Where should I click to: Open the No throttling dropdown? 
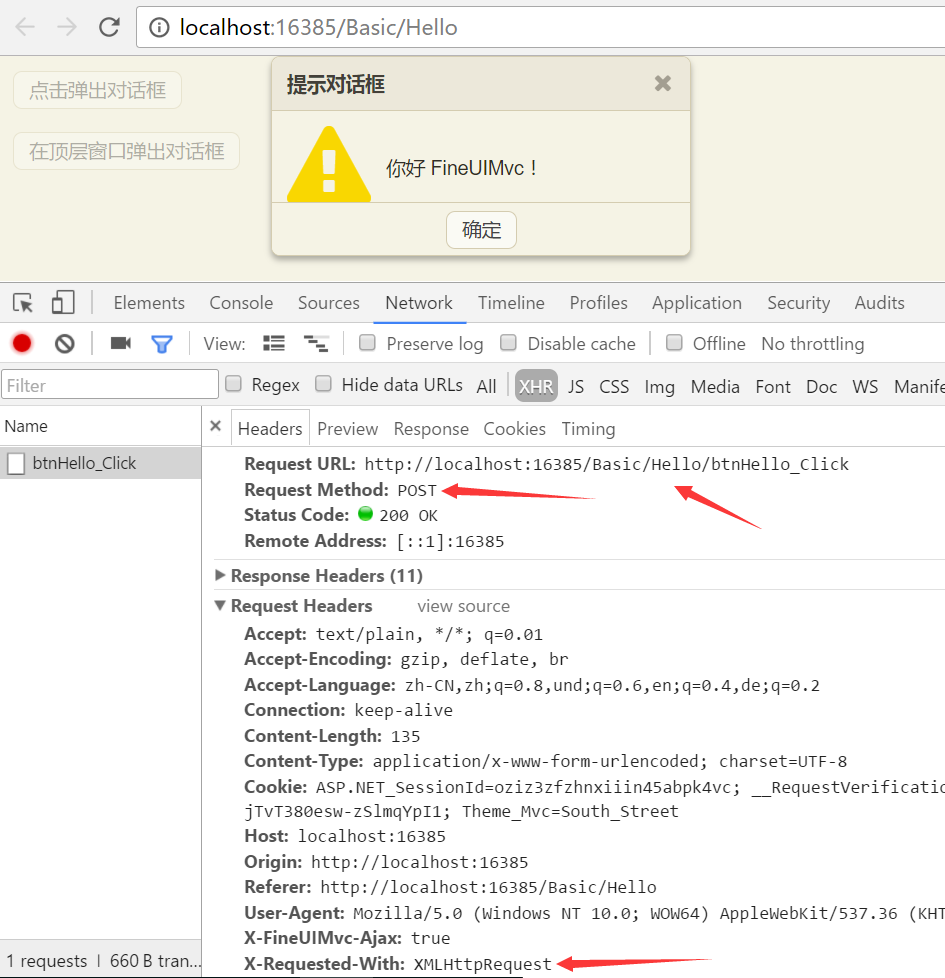click(813, 344)
